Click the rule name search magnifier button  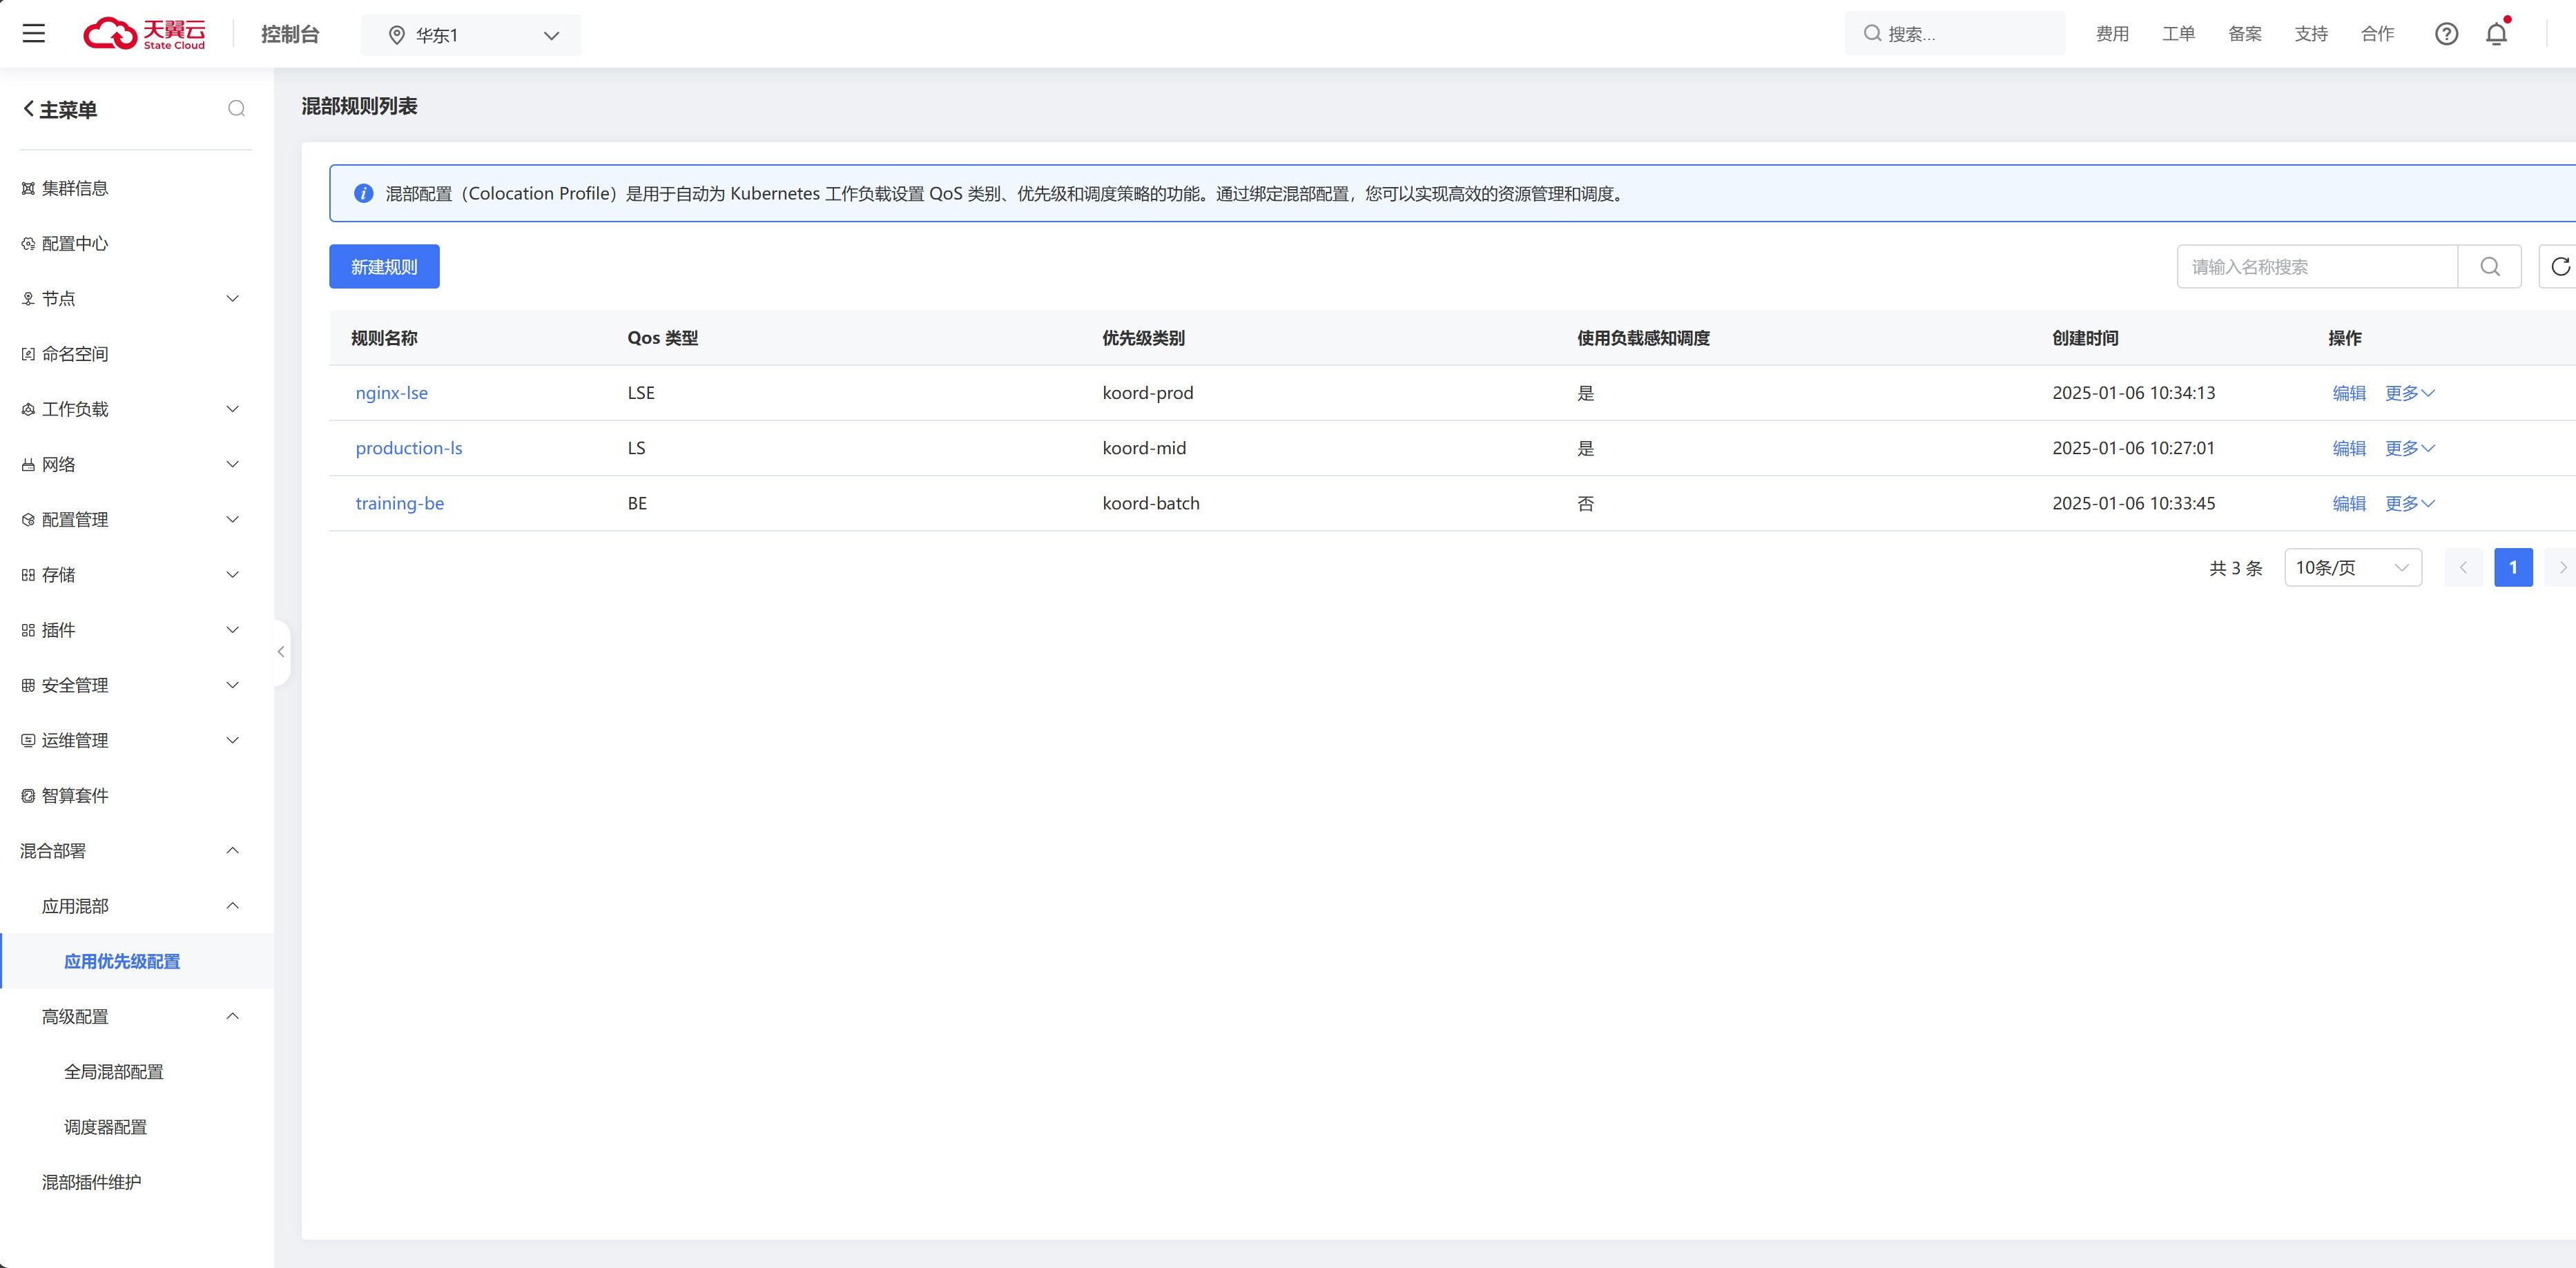(2490, 266)
